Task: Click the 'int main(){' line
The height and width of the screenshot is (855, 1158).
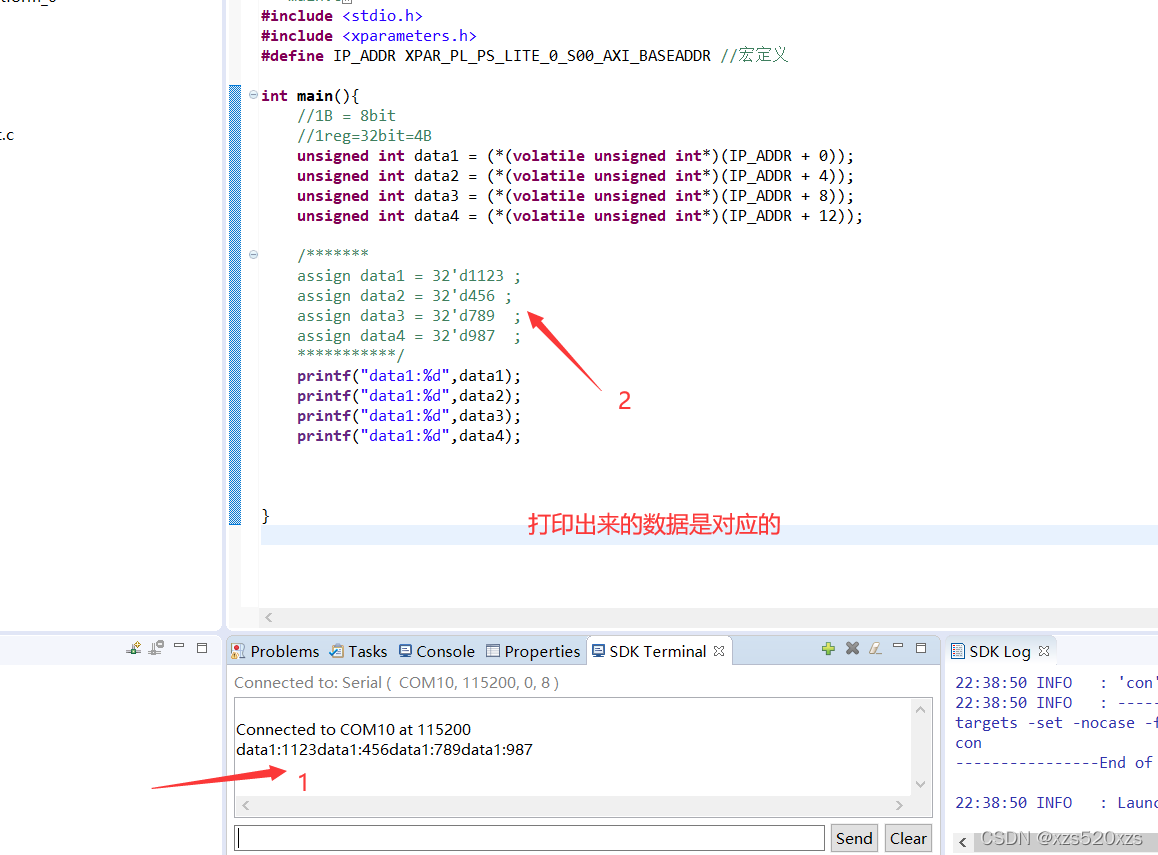Action: (310, 96)
